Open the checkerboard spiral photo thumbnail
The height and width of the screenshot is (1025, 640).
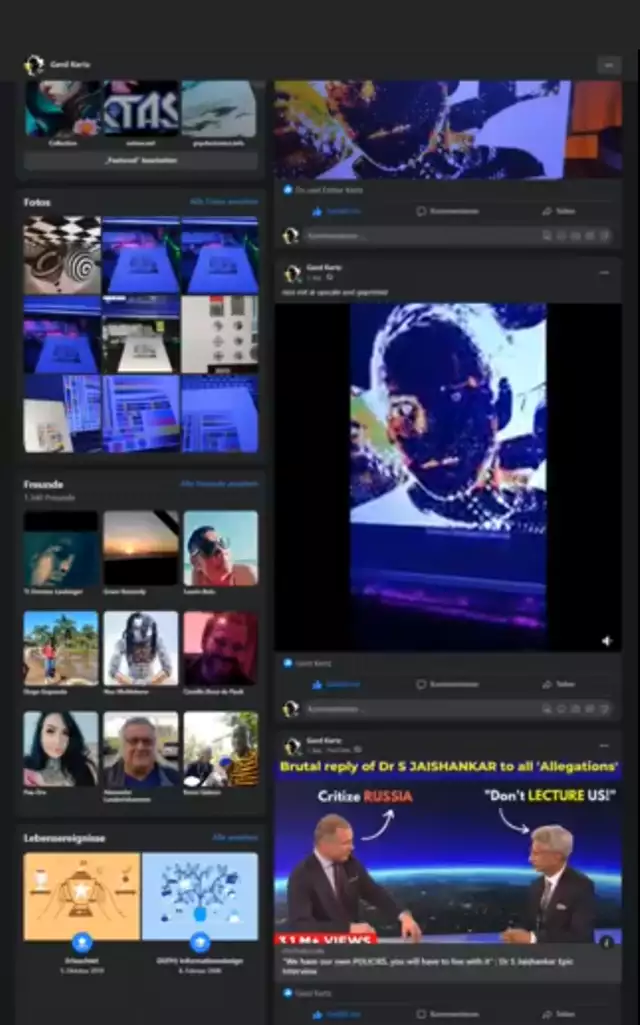tap(62, 255)
